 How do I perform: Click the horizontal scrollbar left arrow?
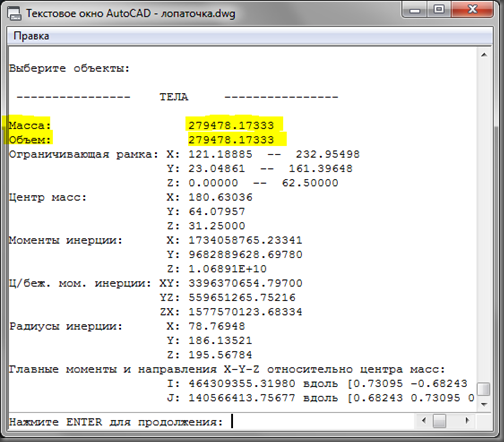click(424, 421)
